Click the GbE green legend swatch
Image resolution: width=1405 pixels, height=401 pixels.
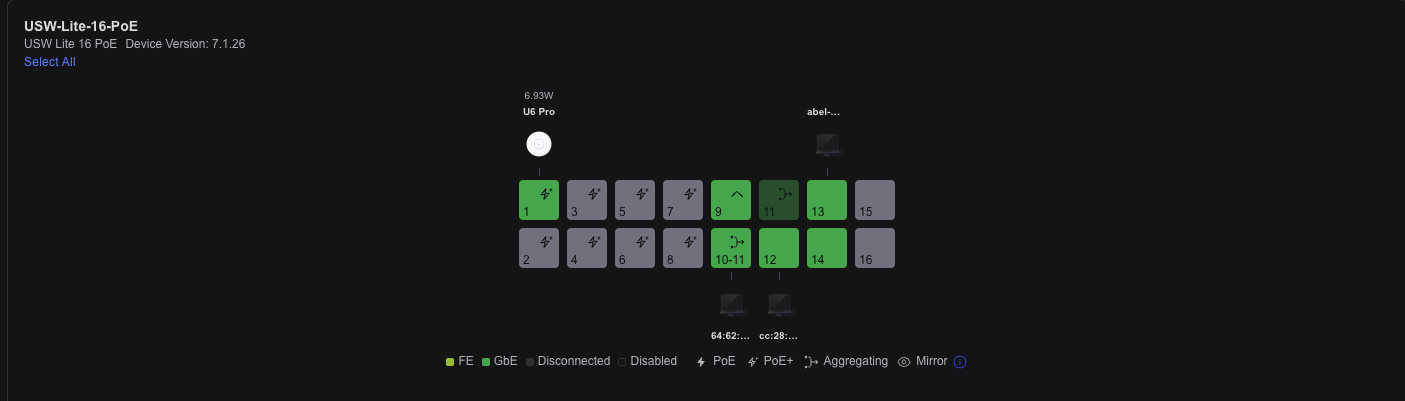point(486,362)
